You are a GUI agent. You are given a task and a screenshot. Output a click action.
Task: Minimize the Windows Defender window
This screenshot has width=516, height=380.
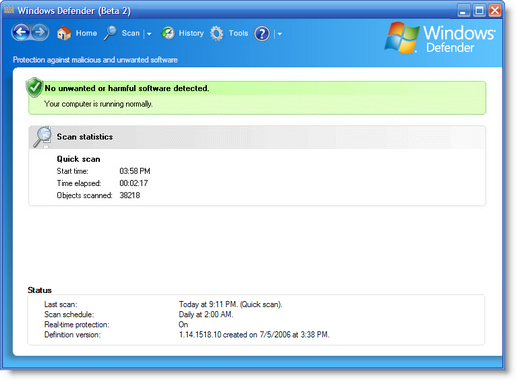pos(463,10)
